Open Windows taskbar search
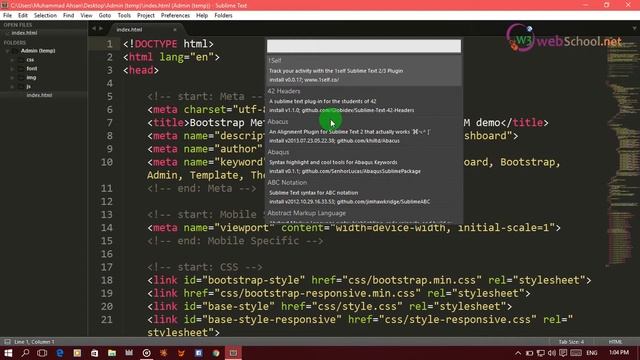This screenshot has height=360, width=640. pyautogui.click(x=25, y=353)
